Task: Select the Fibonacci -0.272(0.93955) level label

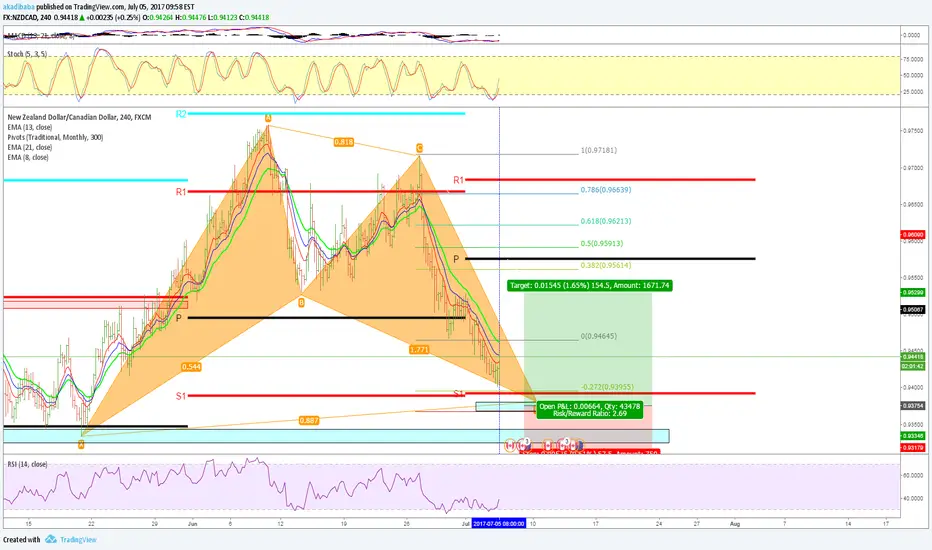Action: 607,387
